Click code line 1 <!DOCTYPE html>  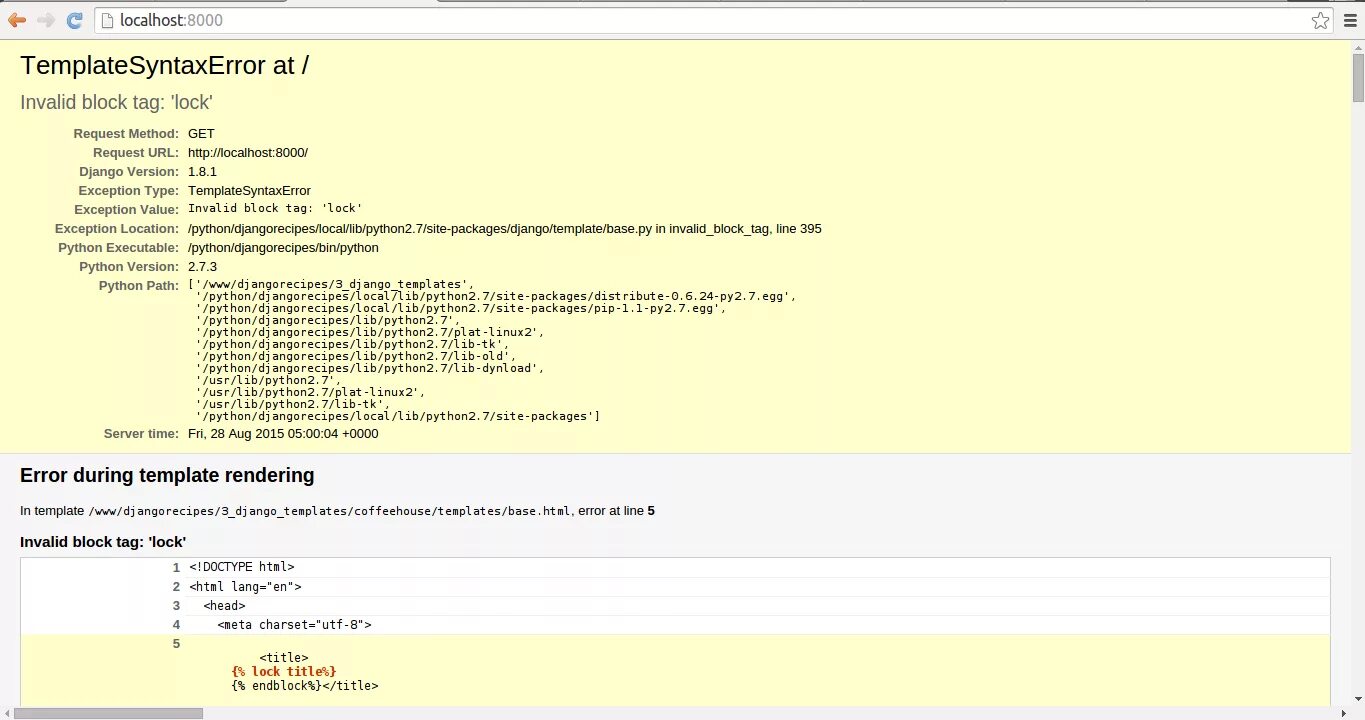[242, 567]
